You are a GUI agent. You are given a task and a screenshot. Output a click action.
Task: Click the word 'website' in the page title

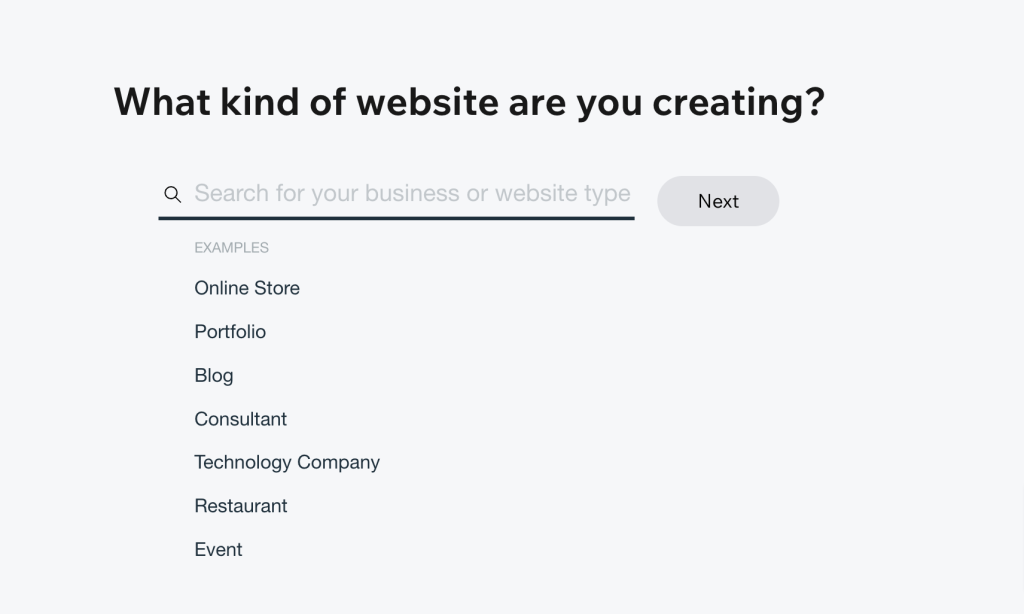(x=427, y=103)
